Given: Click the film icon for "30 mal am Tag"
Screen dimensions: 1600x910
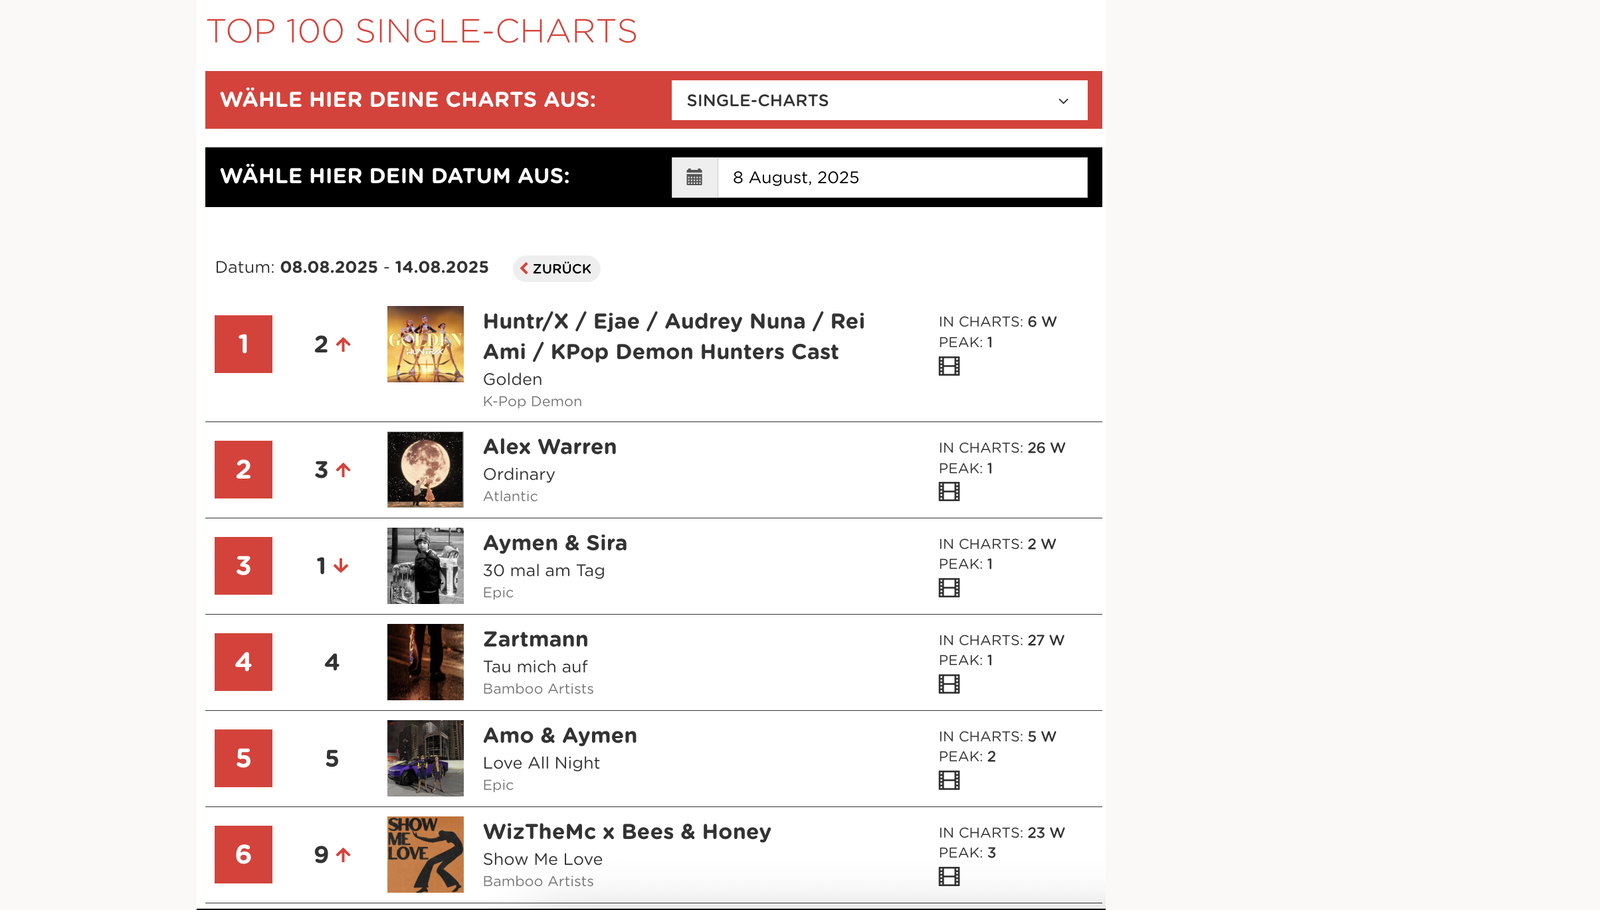Looking at the screenshot, I should click(948, 587).
